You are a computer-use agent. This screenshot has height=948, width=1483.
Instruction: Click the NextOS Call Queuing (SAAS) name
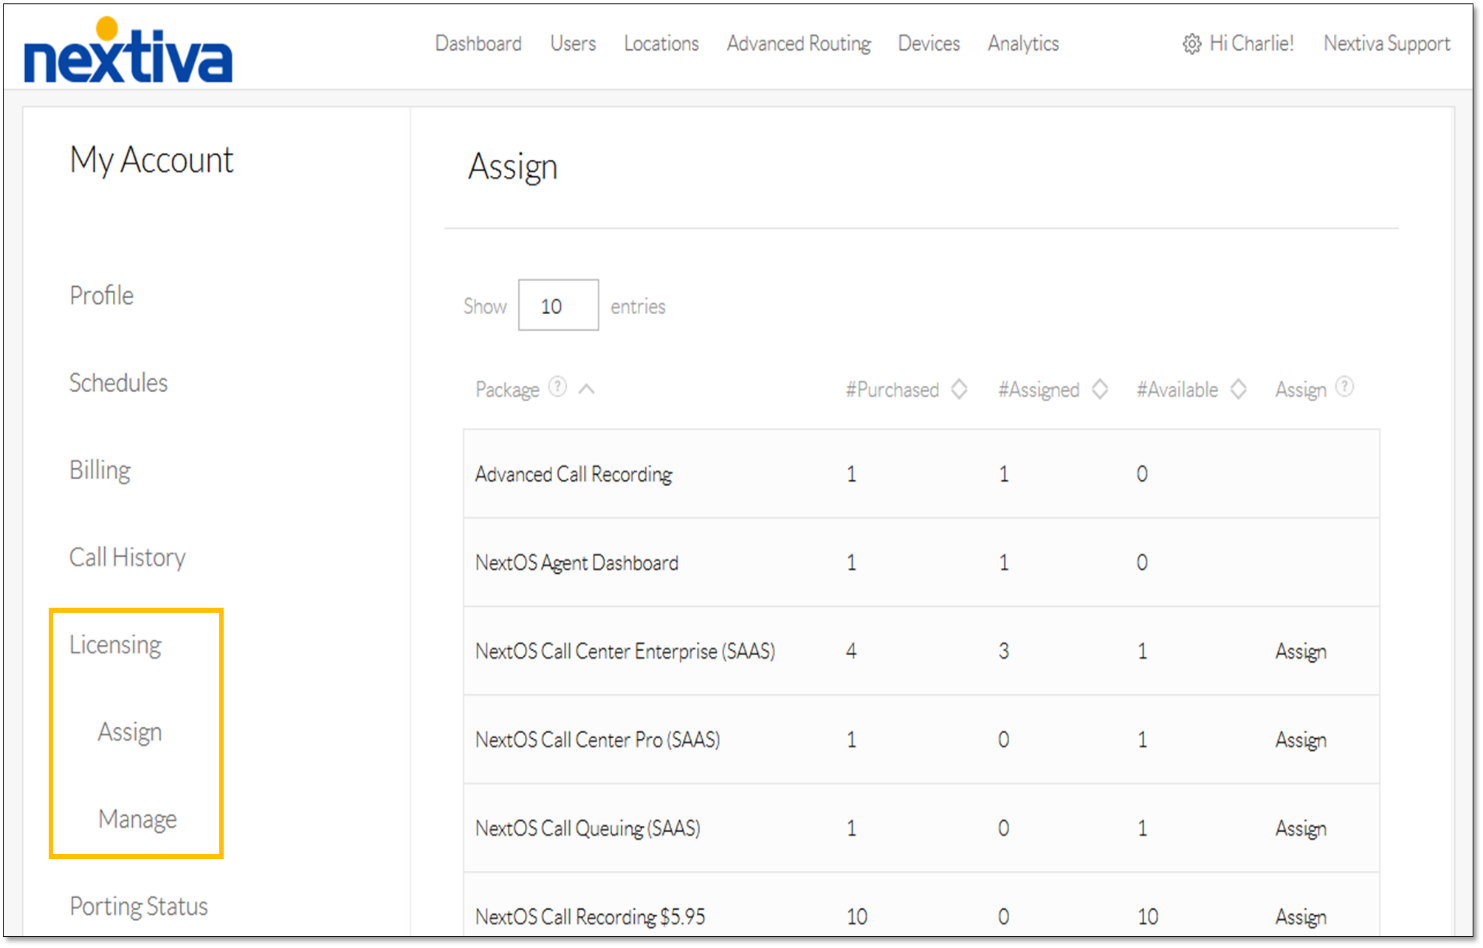(x=588, y=828)
